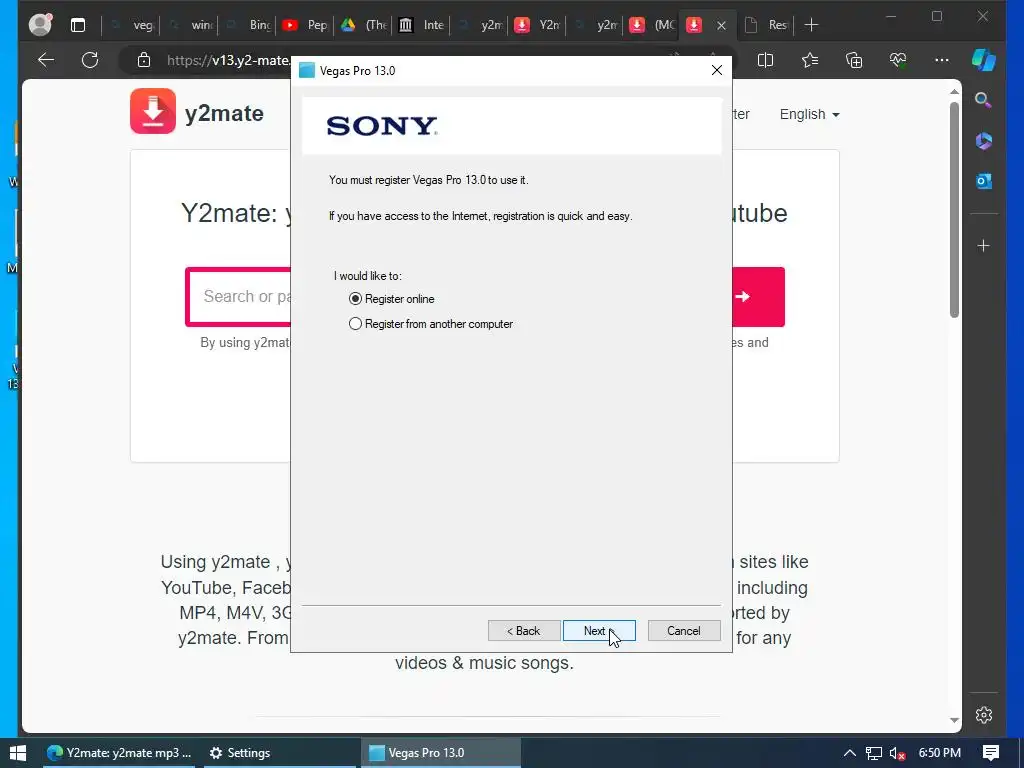Click the Edge address bar URL
The image size is (1024, 768).
click(x=227, y=61)
